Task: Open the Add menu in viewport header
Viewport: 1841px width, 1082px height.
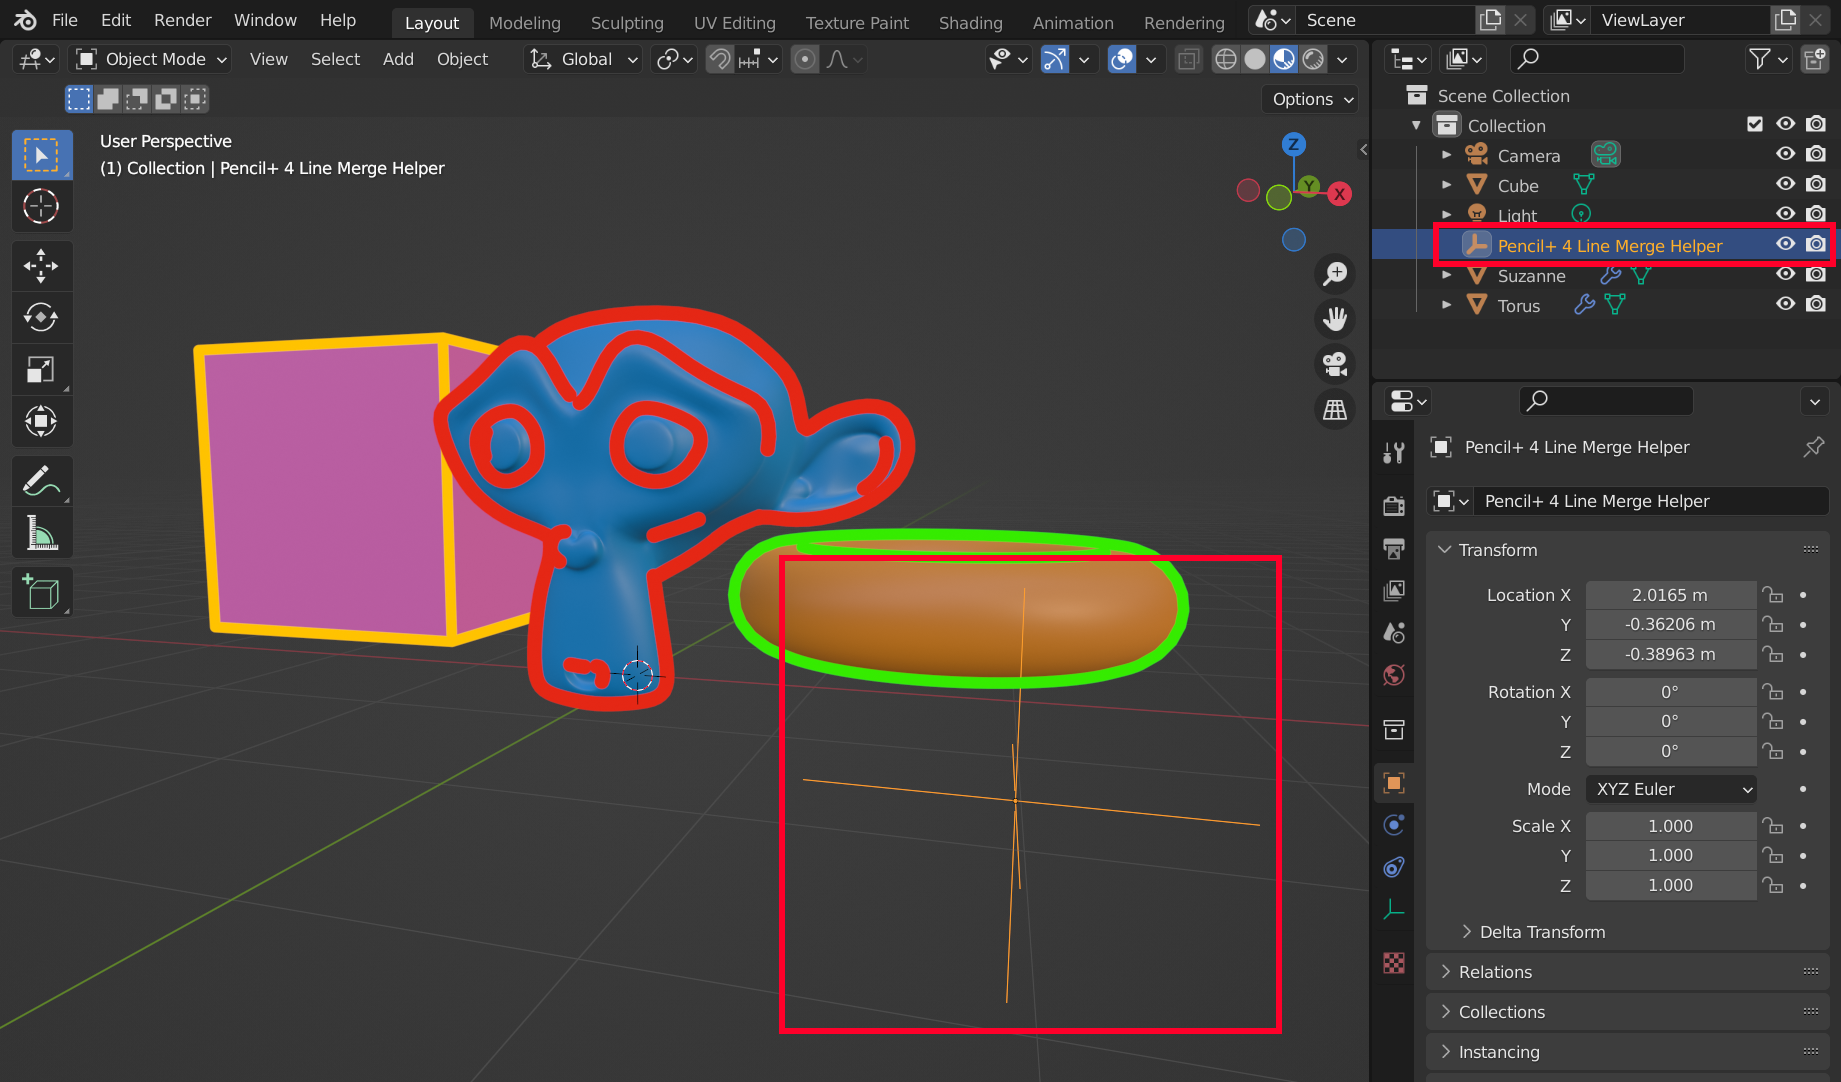Action: pyautogui.click(x=397, y=59)
